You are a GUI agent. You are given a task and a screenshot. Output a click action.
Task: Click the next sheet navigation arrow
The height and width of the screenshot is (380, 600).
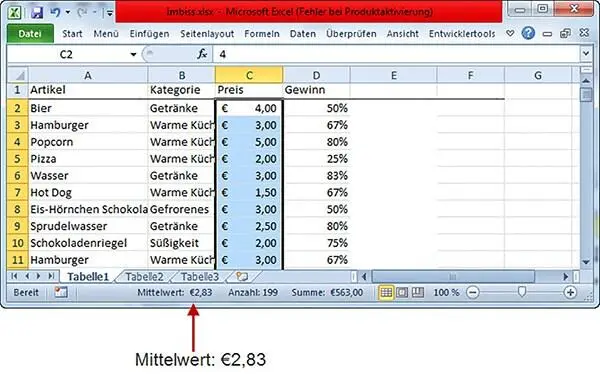click(x=38, y=276)
